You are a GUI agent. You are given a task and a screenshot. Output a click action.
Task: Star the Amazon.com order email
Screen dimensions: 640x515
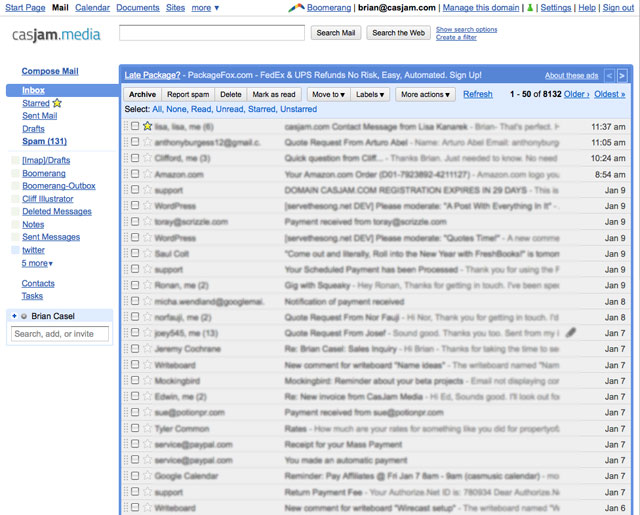pyautogui.click(x=147, y=174)
